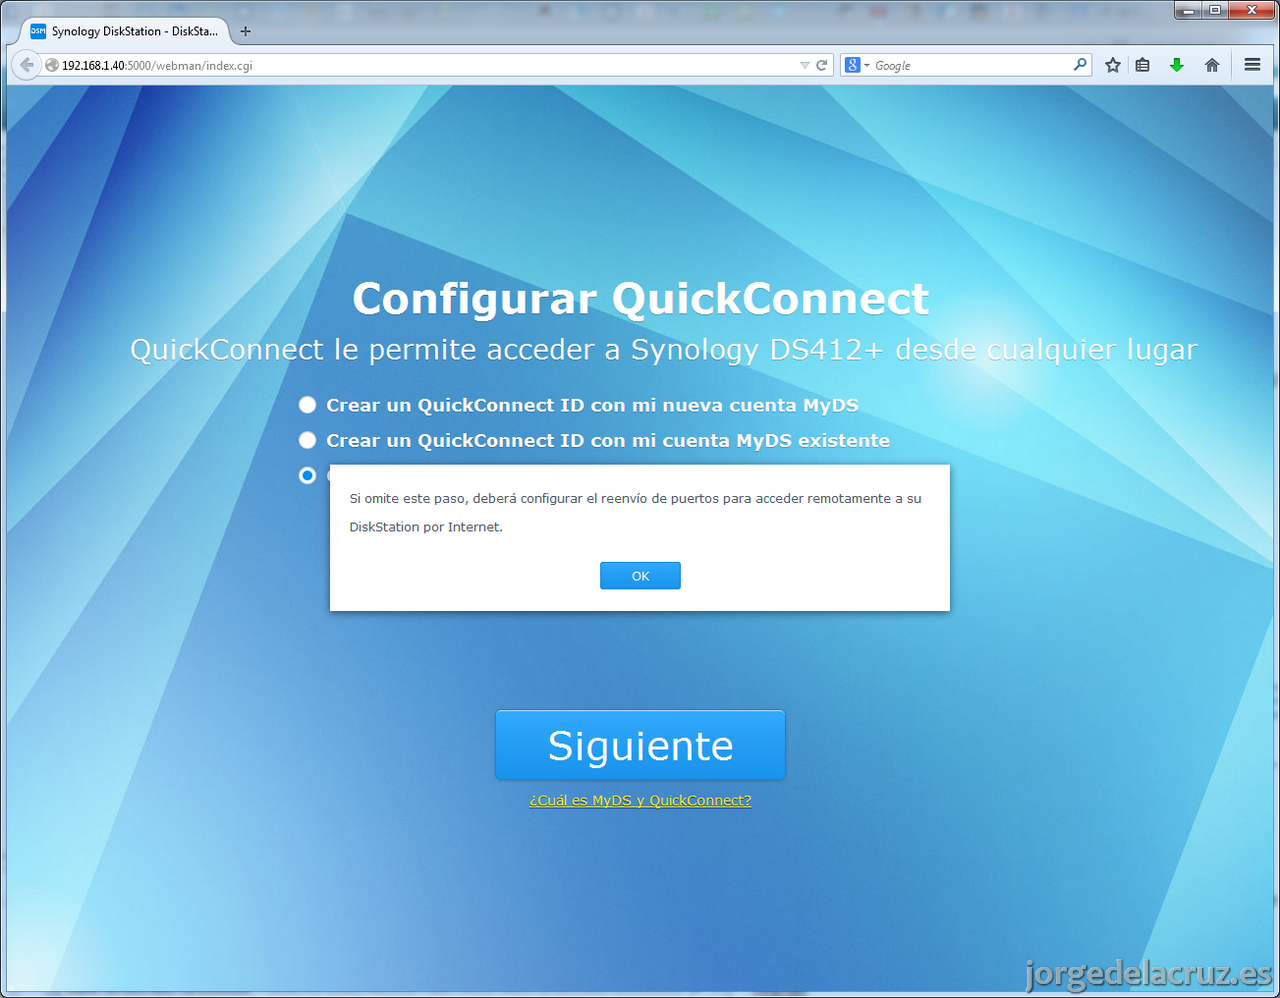
Task: Click the Siguiente button
Action: pos(640,745)
